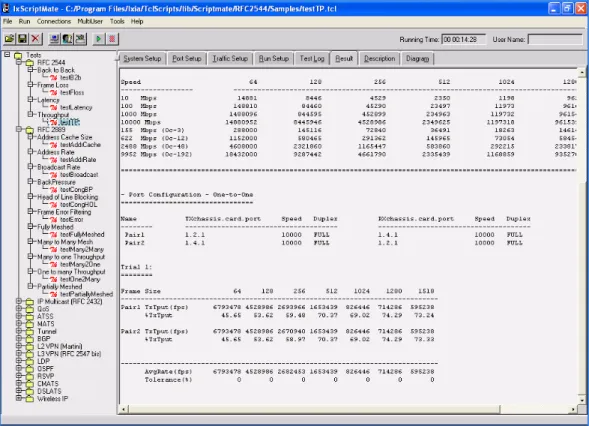The image size is (589, 426).
Task: Open the Help menu
Action: (x=137, y=21)
